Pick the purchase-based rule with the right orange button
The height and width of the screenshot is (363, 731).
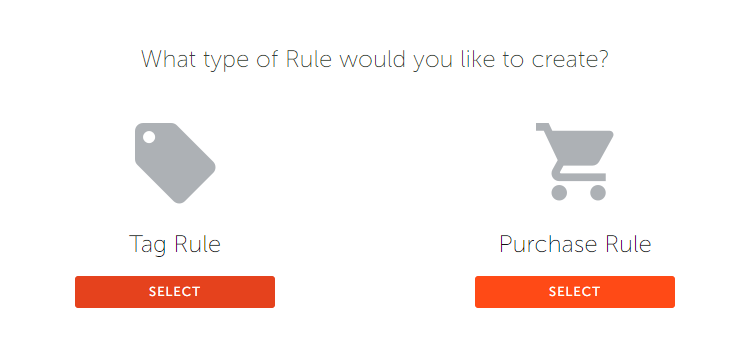(575, 292)
